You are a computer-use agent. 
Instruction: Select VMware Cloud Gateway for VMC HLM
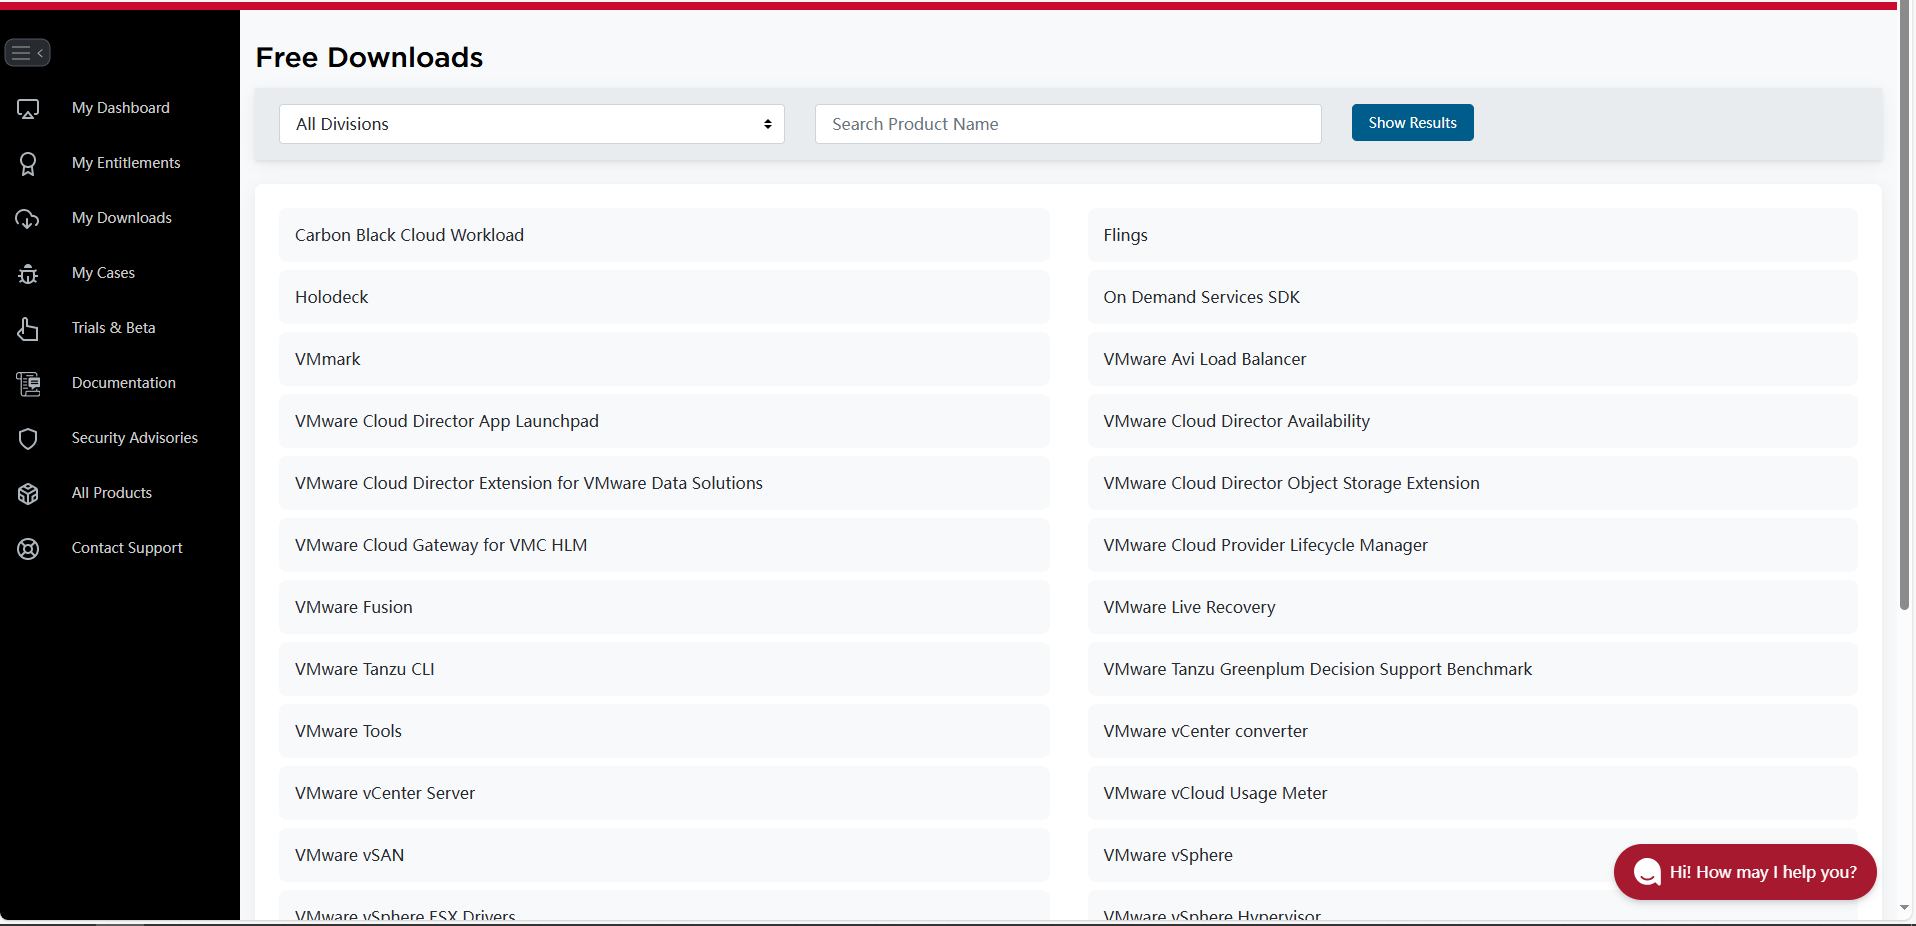pos(664,545)
